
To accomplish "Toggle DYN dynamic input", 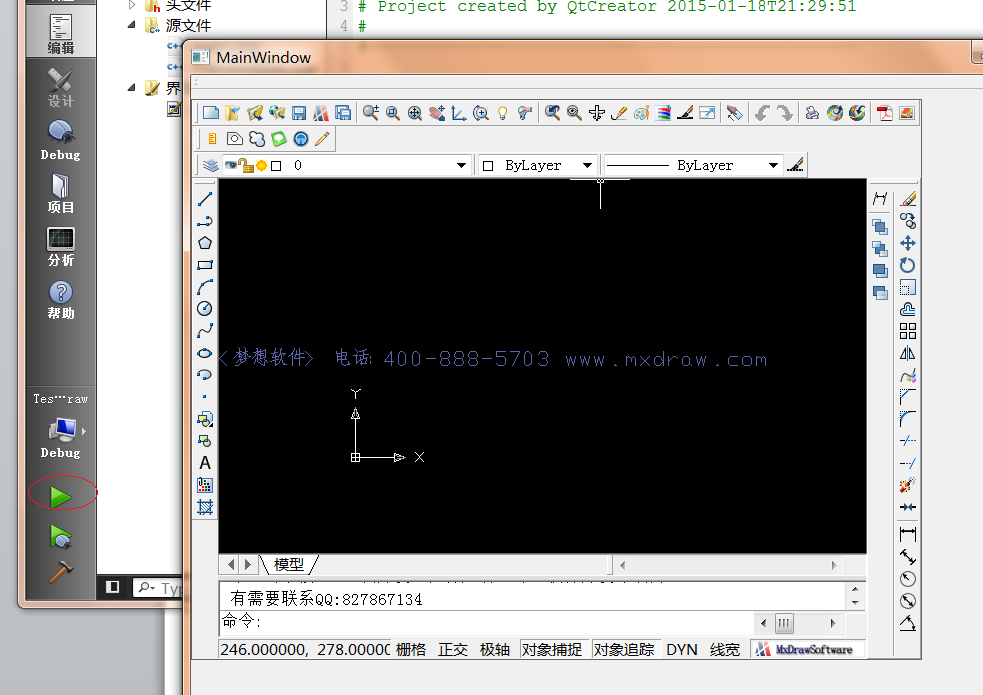I will point(682,650).
